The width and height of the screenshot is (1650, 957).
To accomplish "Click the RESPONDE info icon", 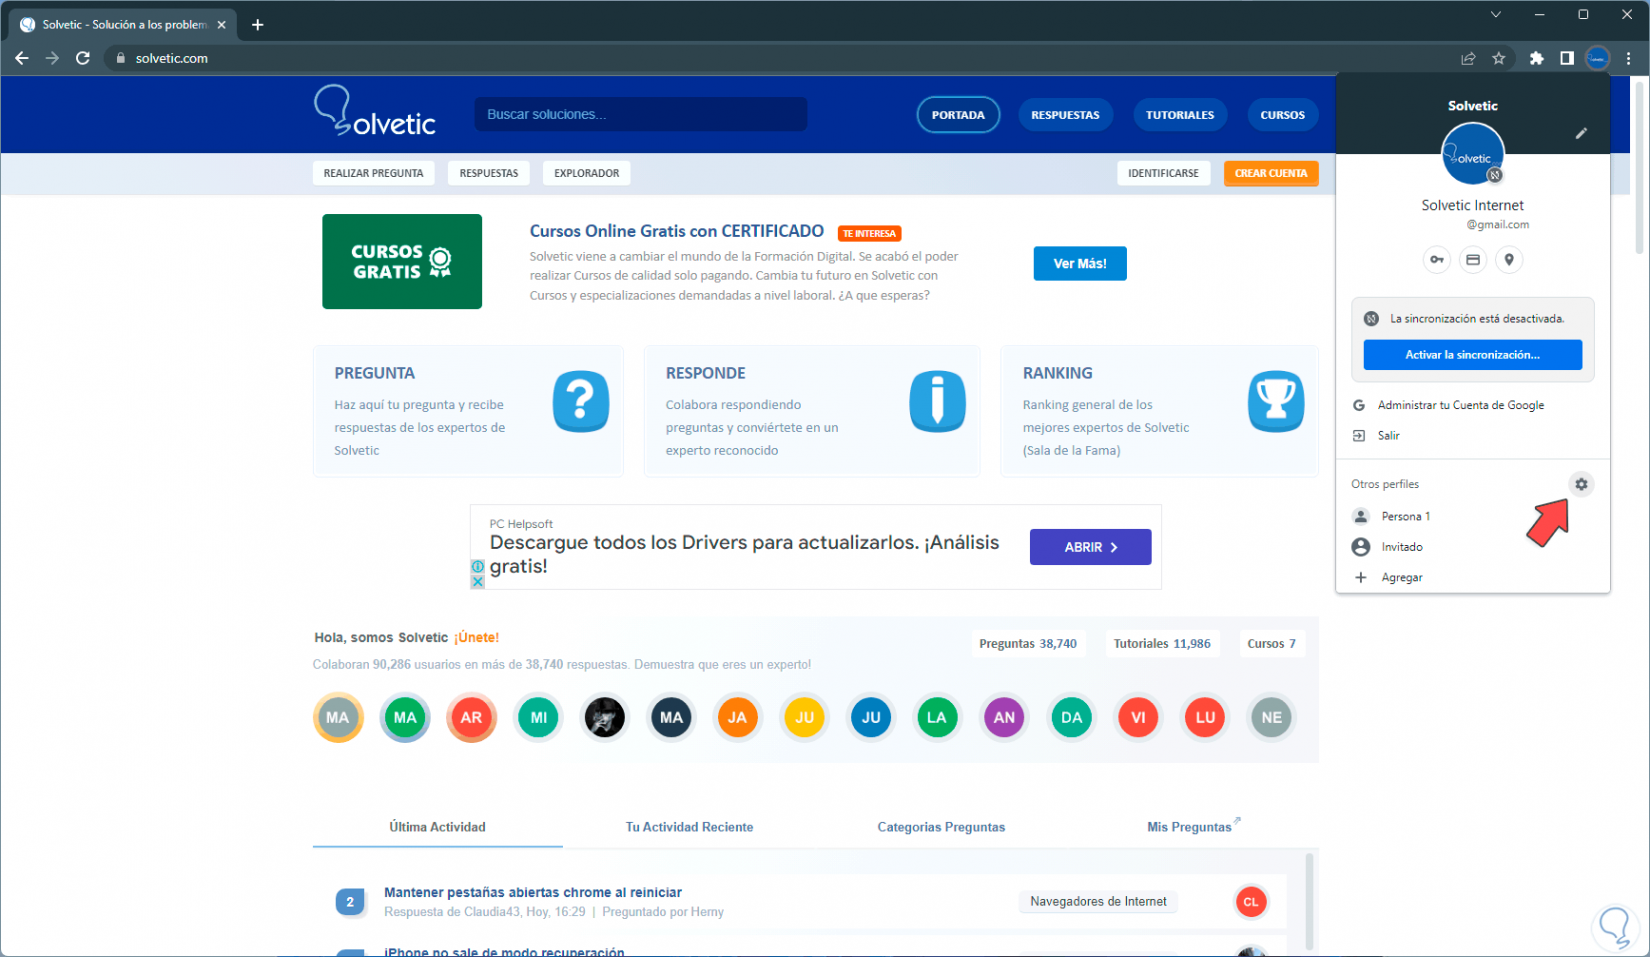I will click(x=937, y=401).
